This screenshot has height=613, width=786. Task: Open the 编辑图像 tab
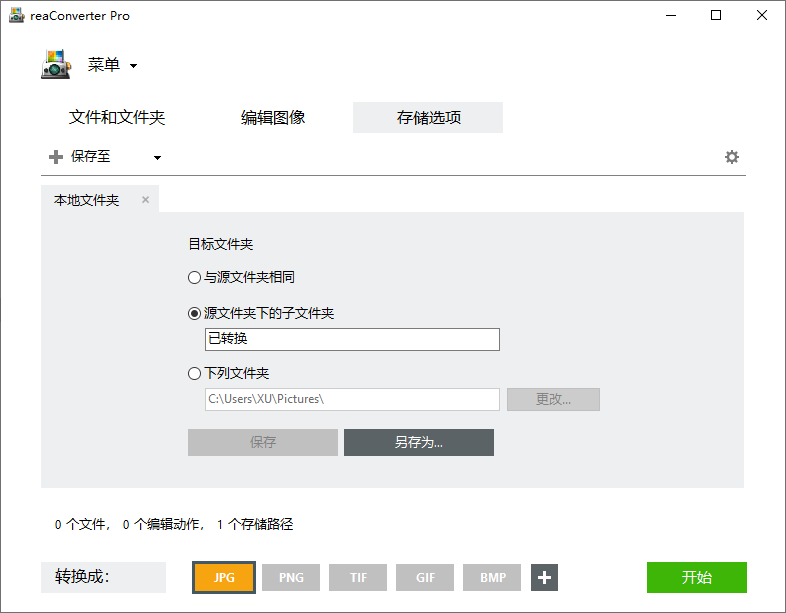(x=273, y=118)
